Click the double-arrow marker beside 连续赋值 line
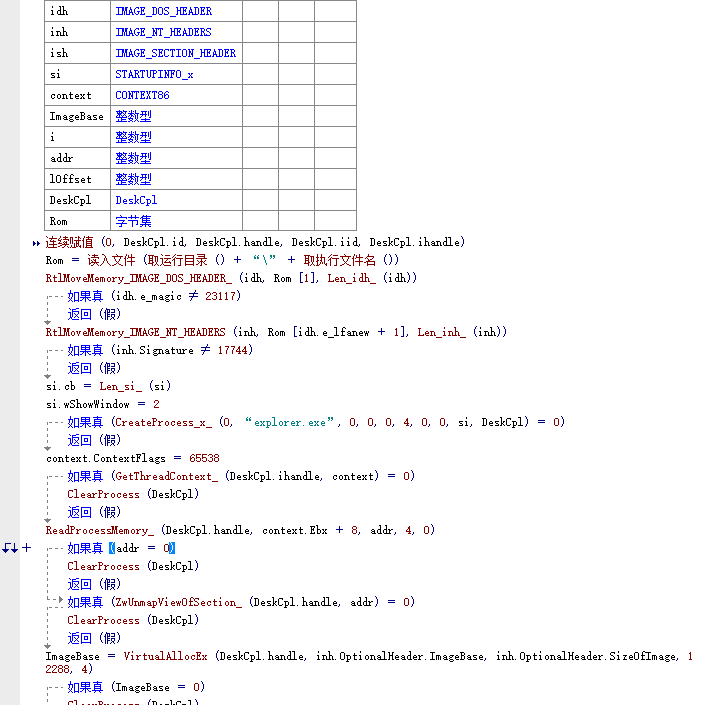The width and height of the screenshot is (708, 705). (36, 243)
